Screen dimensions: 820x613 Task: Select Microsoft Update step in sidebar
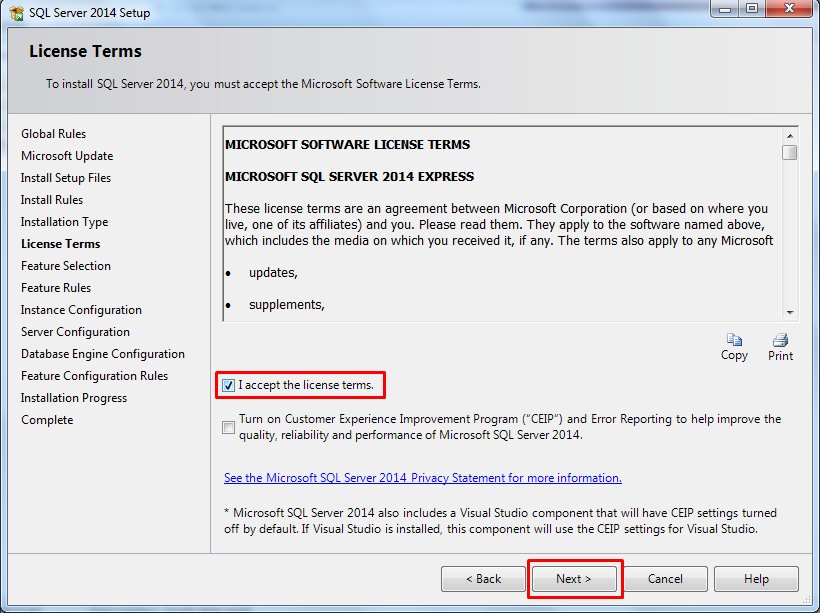tap(67, 156)
